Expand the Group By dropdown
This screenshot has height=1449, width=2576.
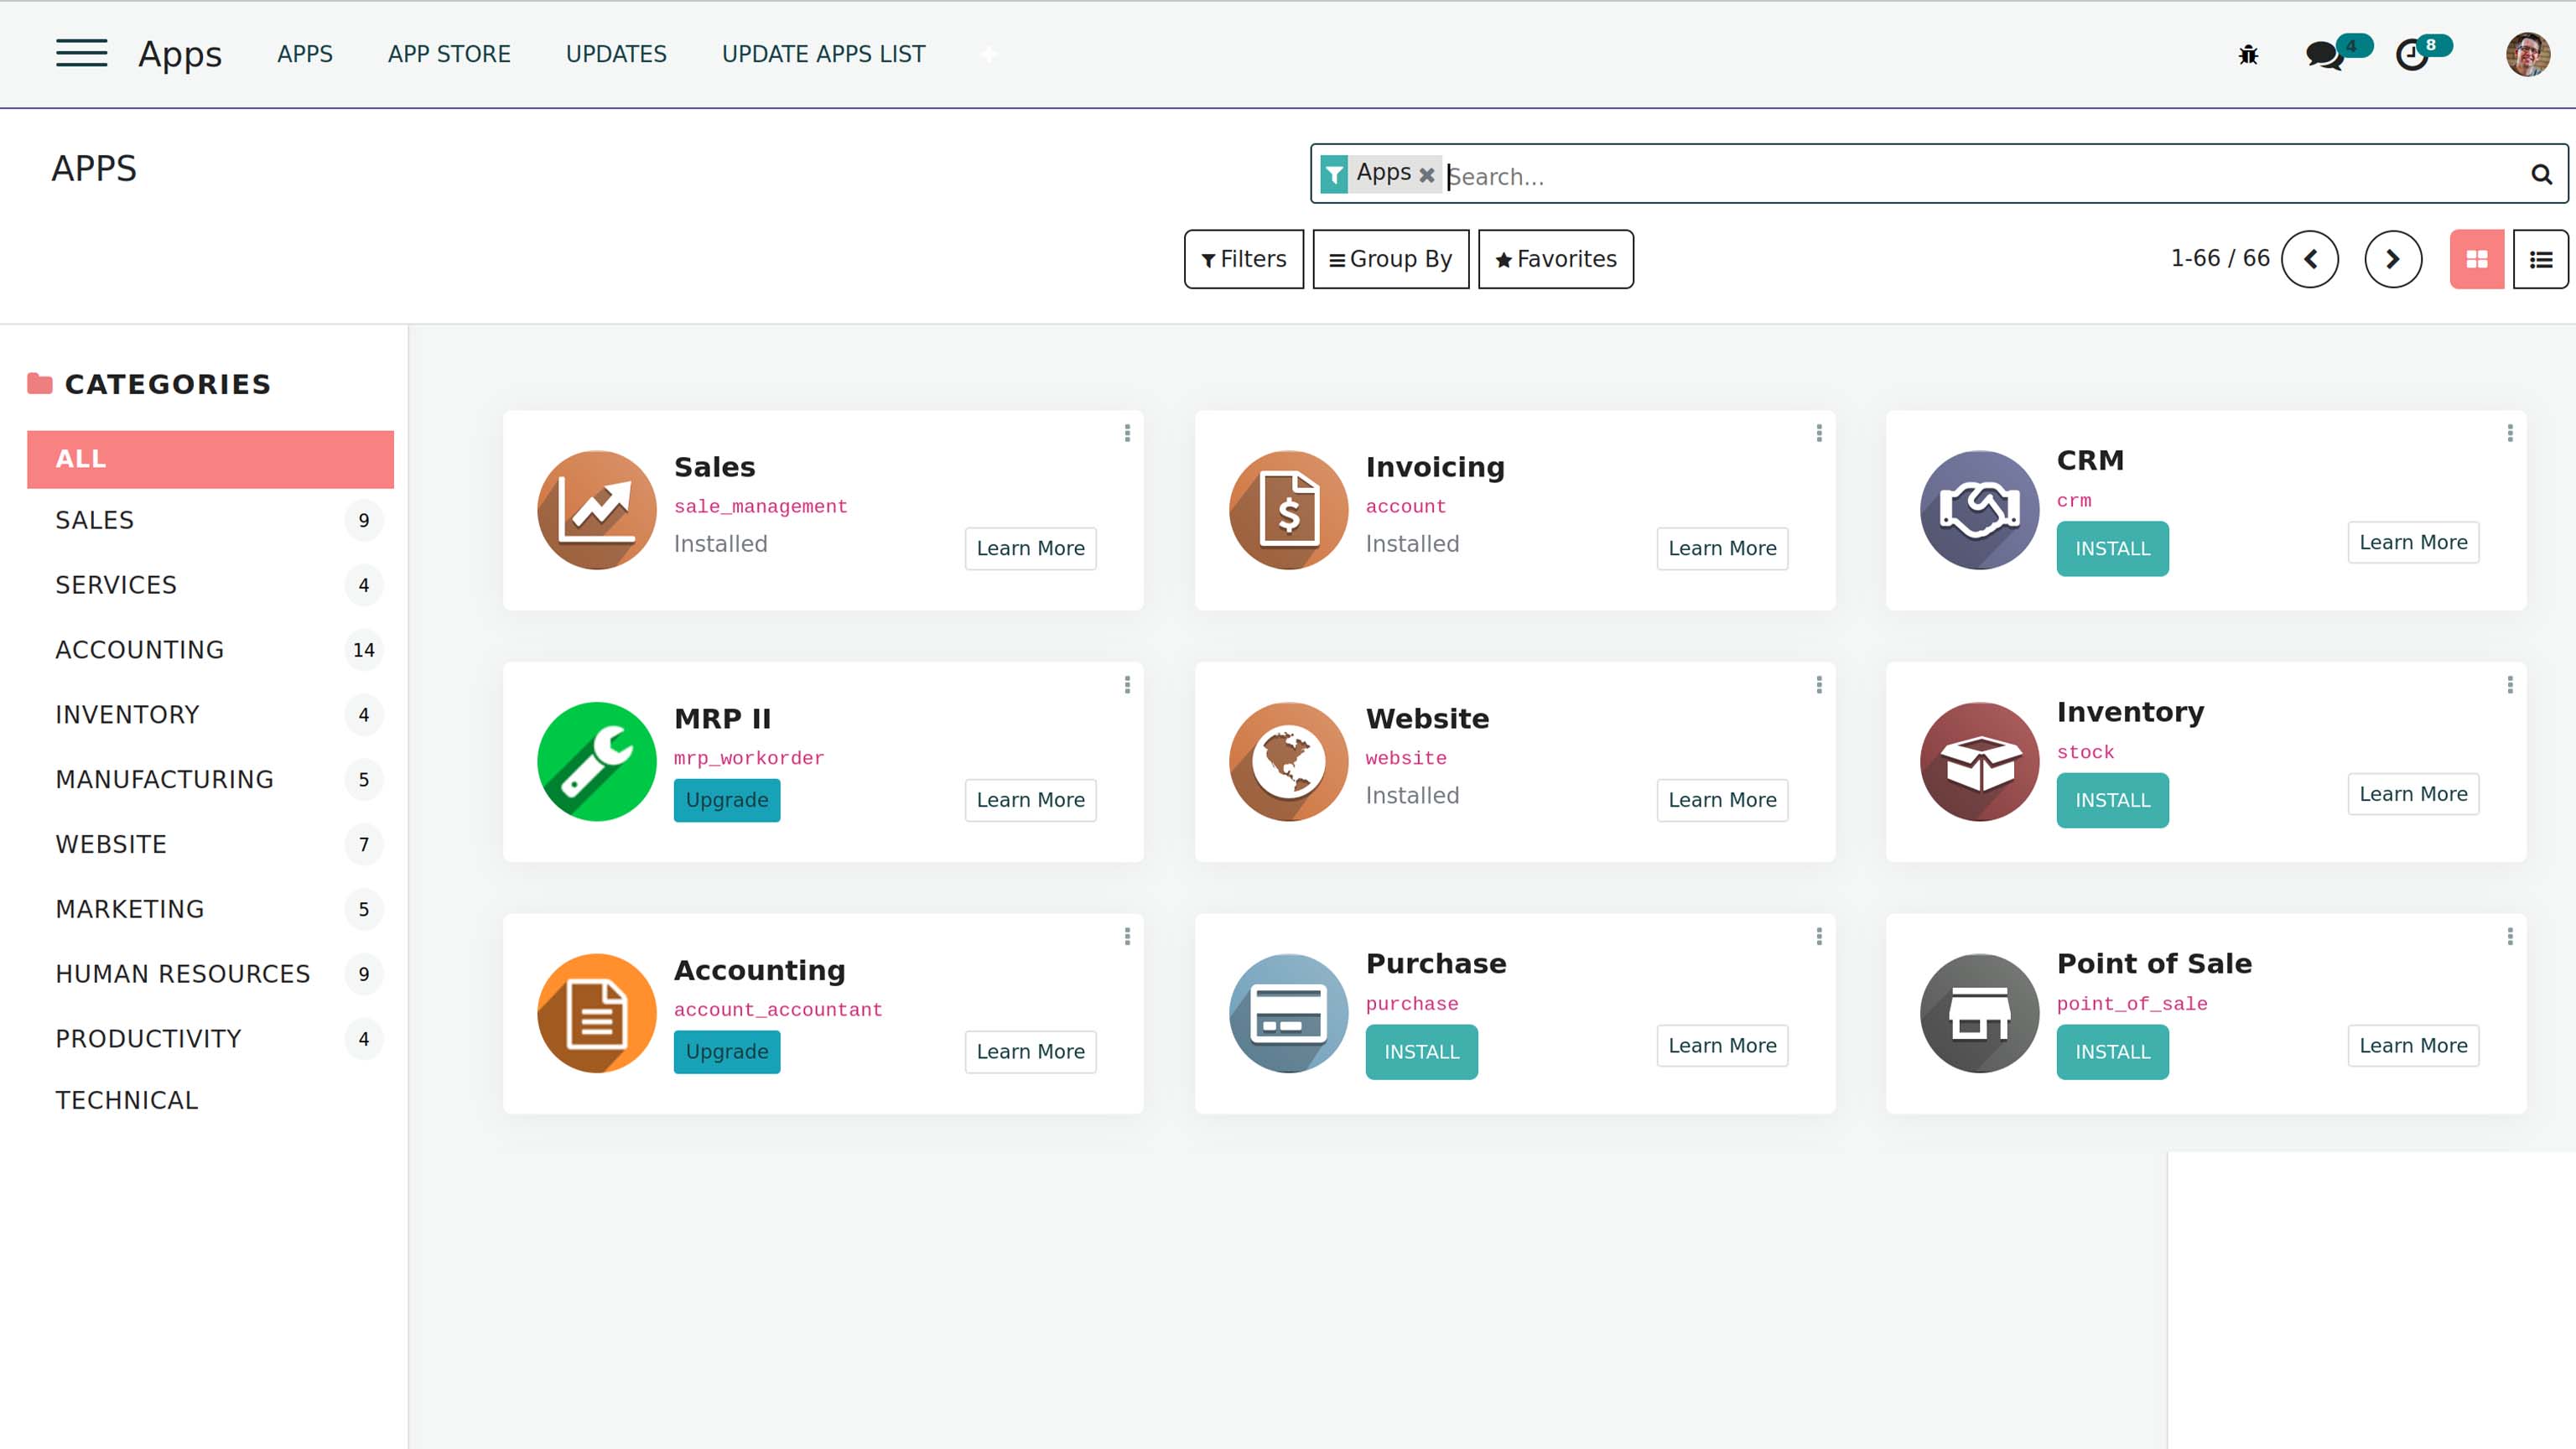tap(1390, 259)
